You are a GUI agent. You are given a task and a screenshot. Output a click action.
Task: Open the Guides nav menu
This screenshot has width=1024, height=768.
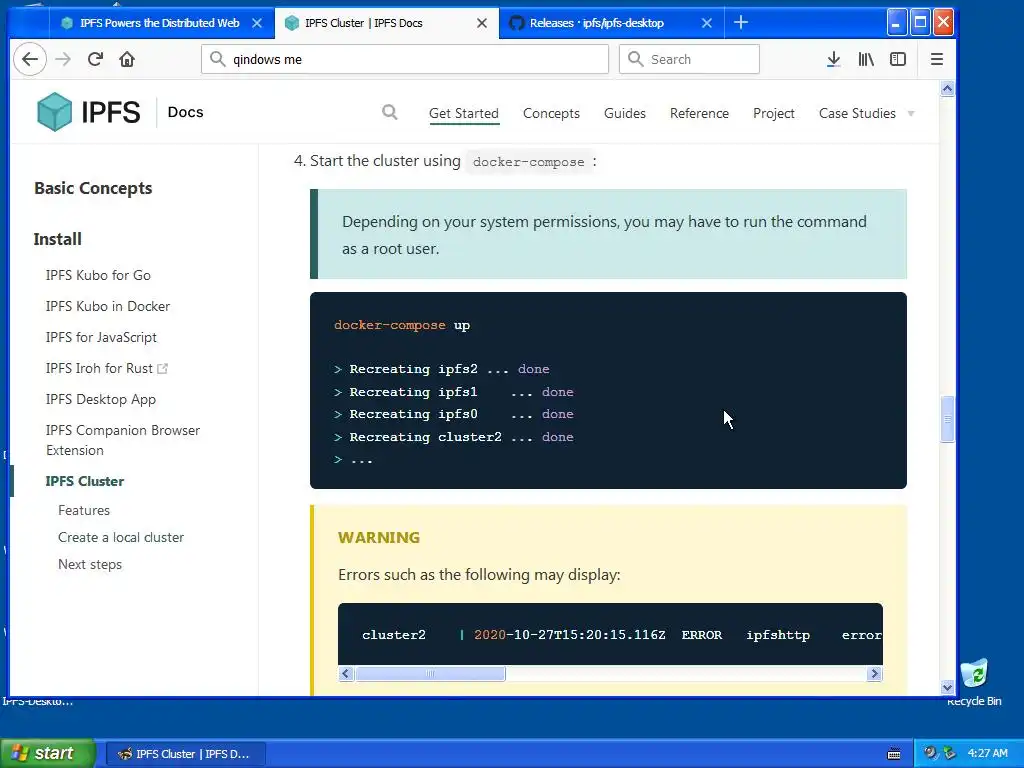pos(624,113)
